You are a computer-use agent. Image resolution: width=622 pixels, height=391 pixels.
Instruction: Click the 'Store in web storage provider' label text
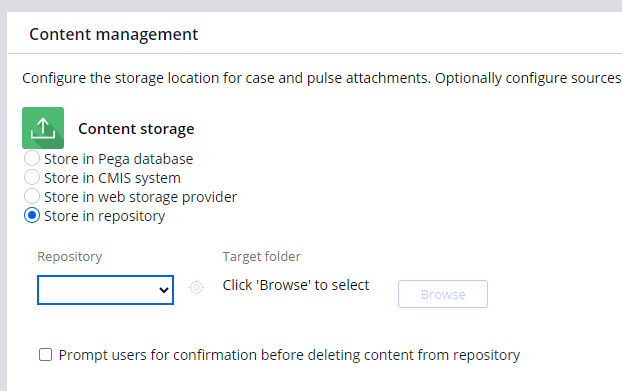[x=140, y=197]
